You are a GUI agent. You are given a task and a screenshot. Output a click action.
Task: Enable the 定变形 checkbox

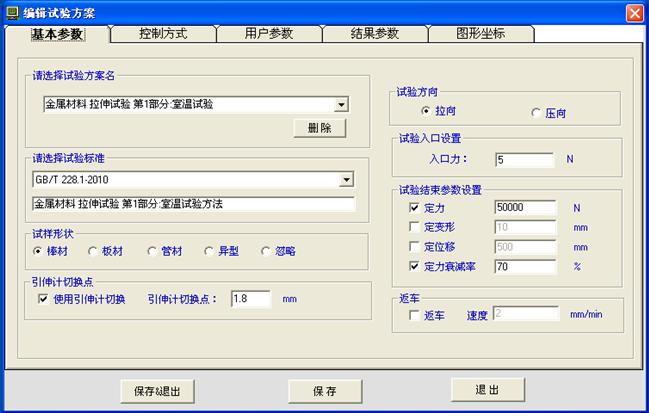coord(415,227)
